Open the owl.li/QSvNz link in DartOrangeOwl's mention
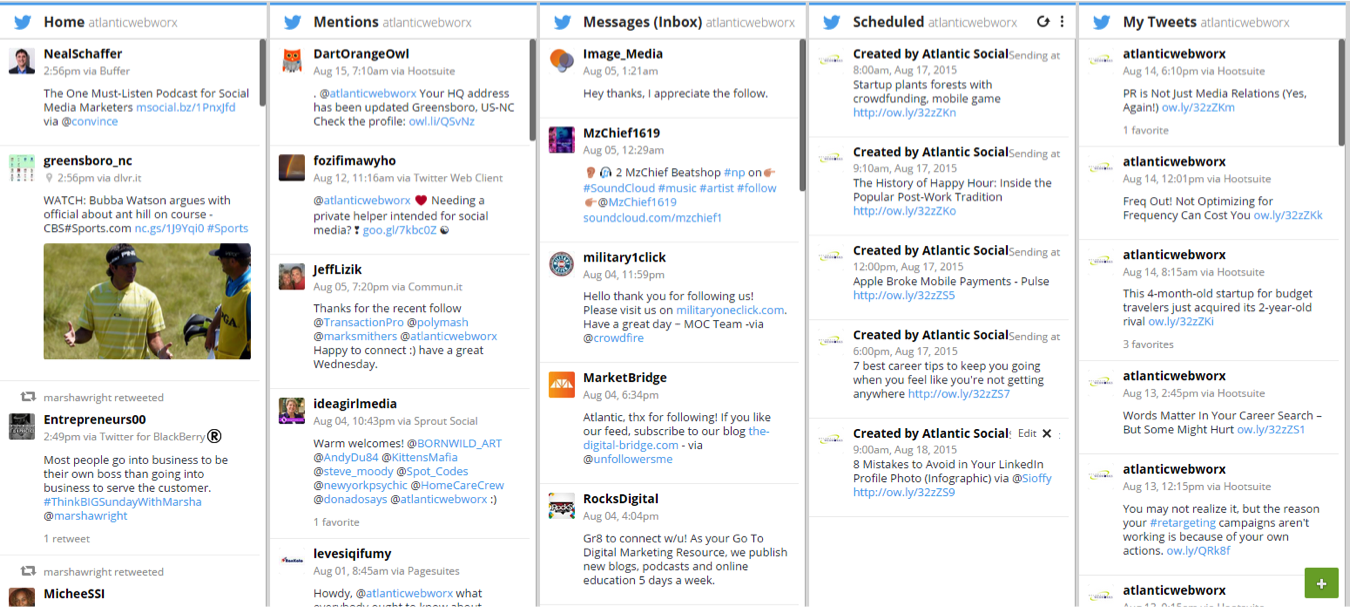 coord(441,121)
